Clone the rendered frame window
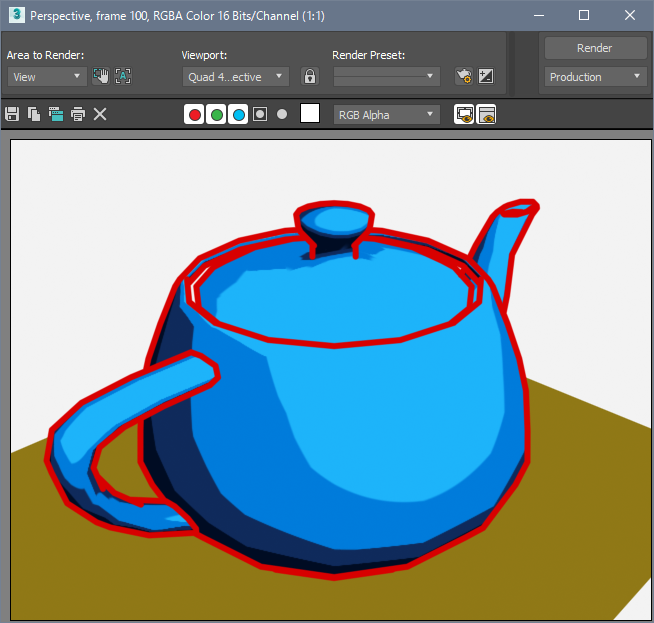Viewport: 654px width, 623px height. tap(56, 115)
